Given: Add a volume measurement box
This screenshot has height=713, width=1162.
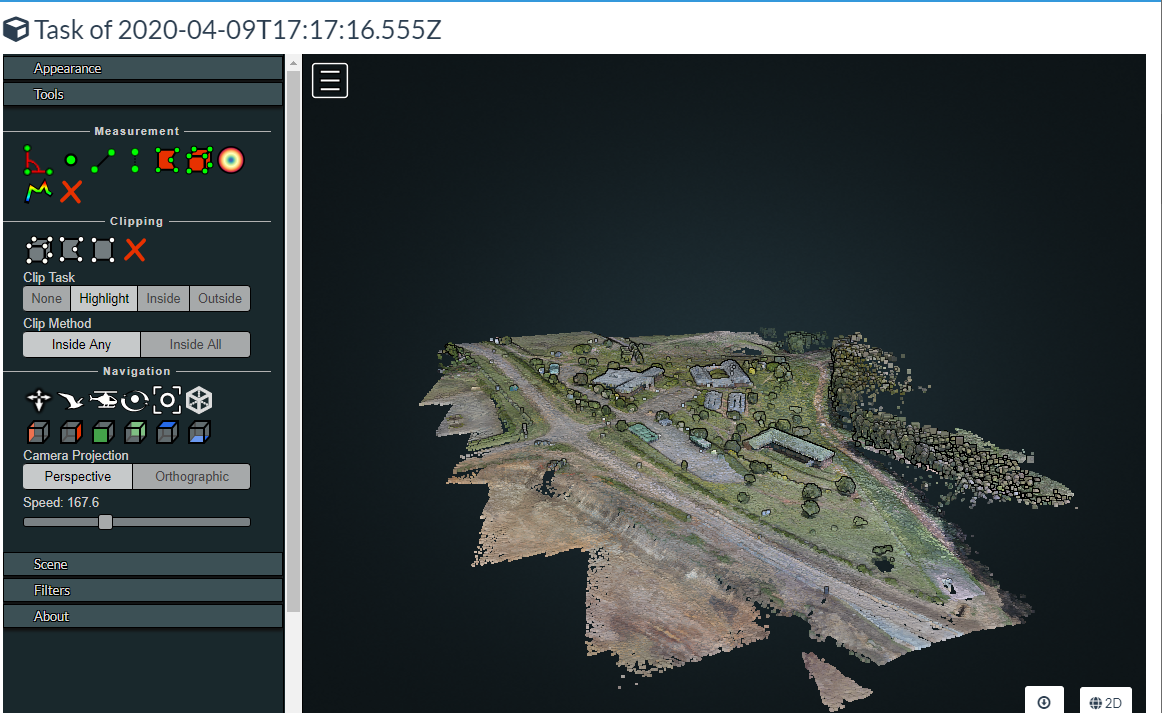Looking at the screenshot, I should click(198, 159).
